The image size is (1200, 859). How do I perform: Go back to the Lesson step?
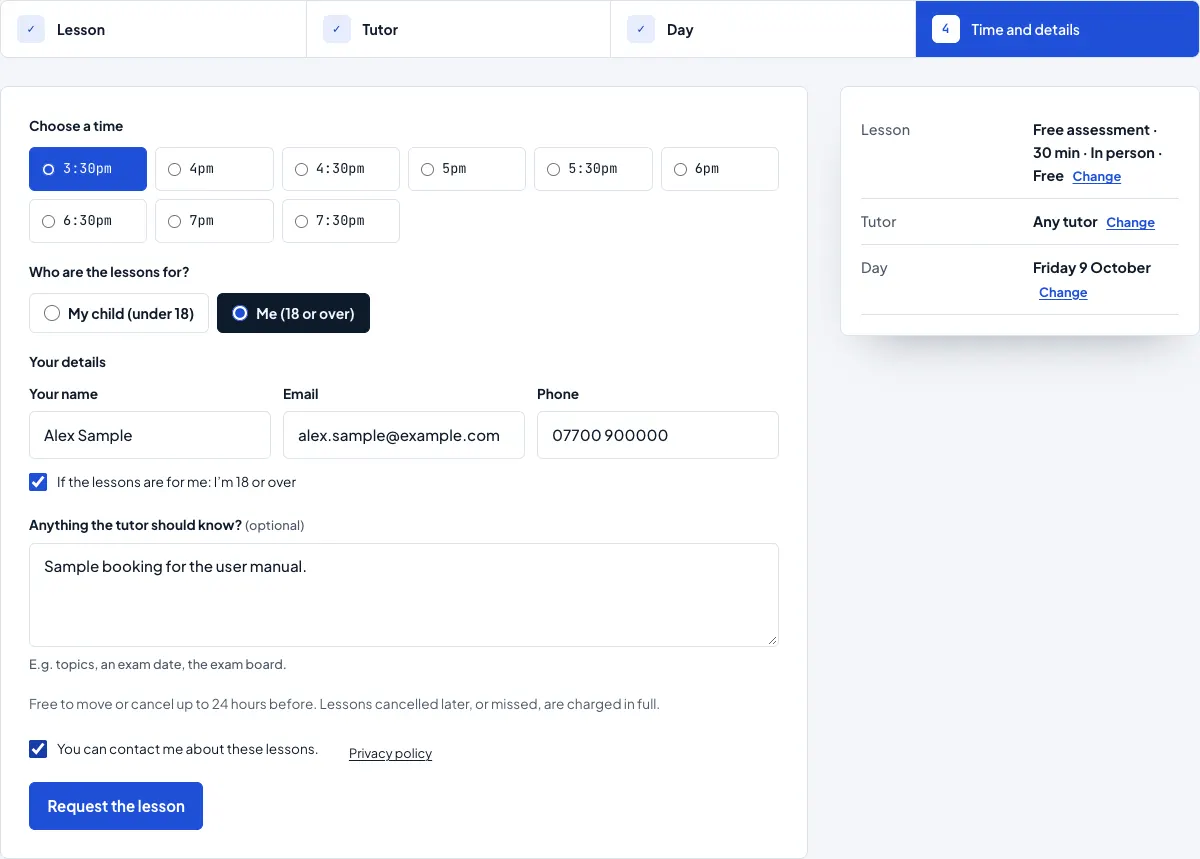153,29
